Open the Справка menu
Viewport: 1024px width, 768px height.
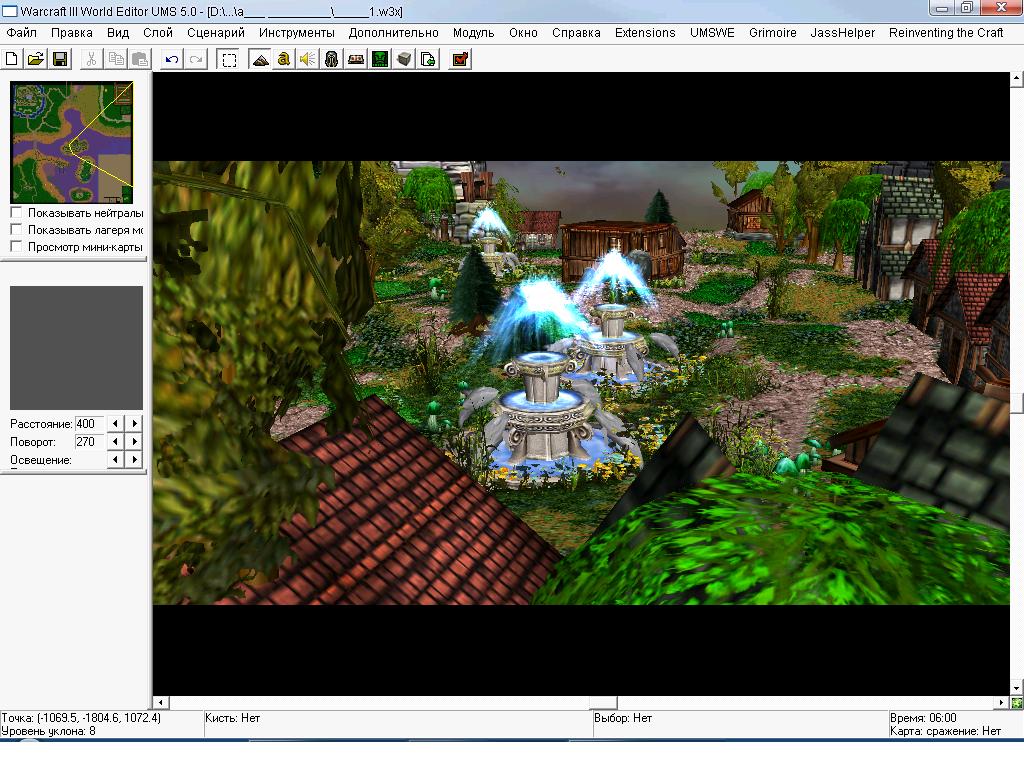[x=576, y=33]
